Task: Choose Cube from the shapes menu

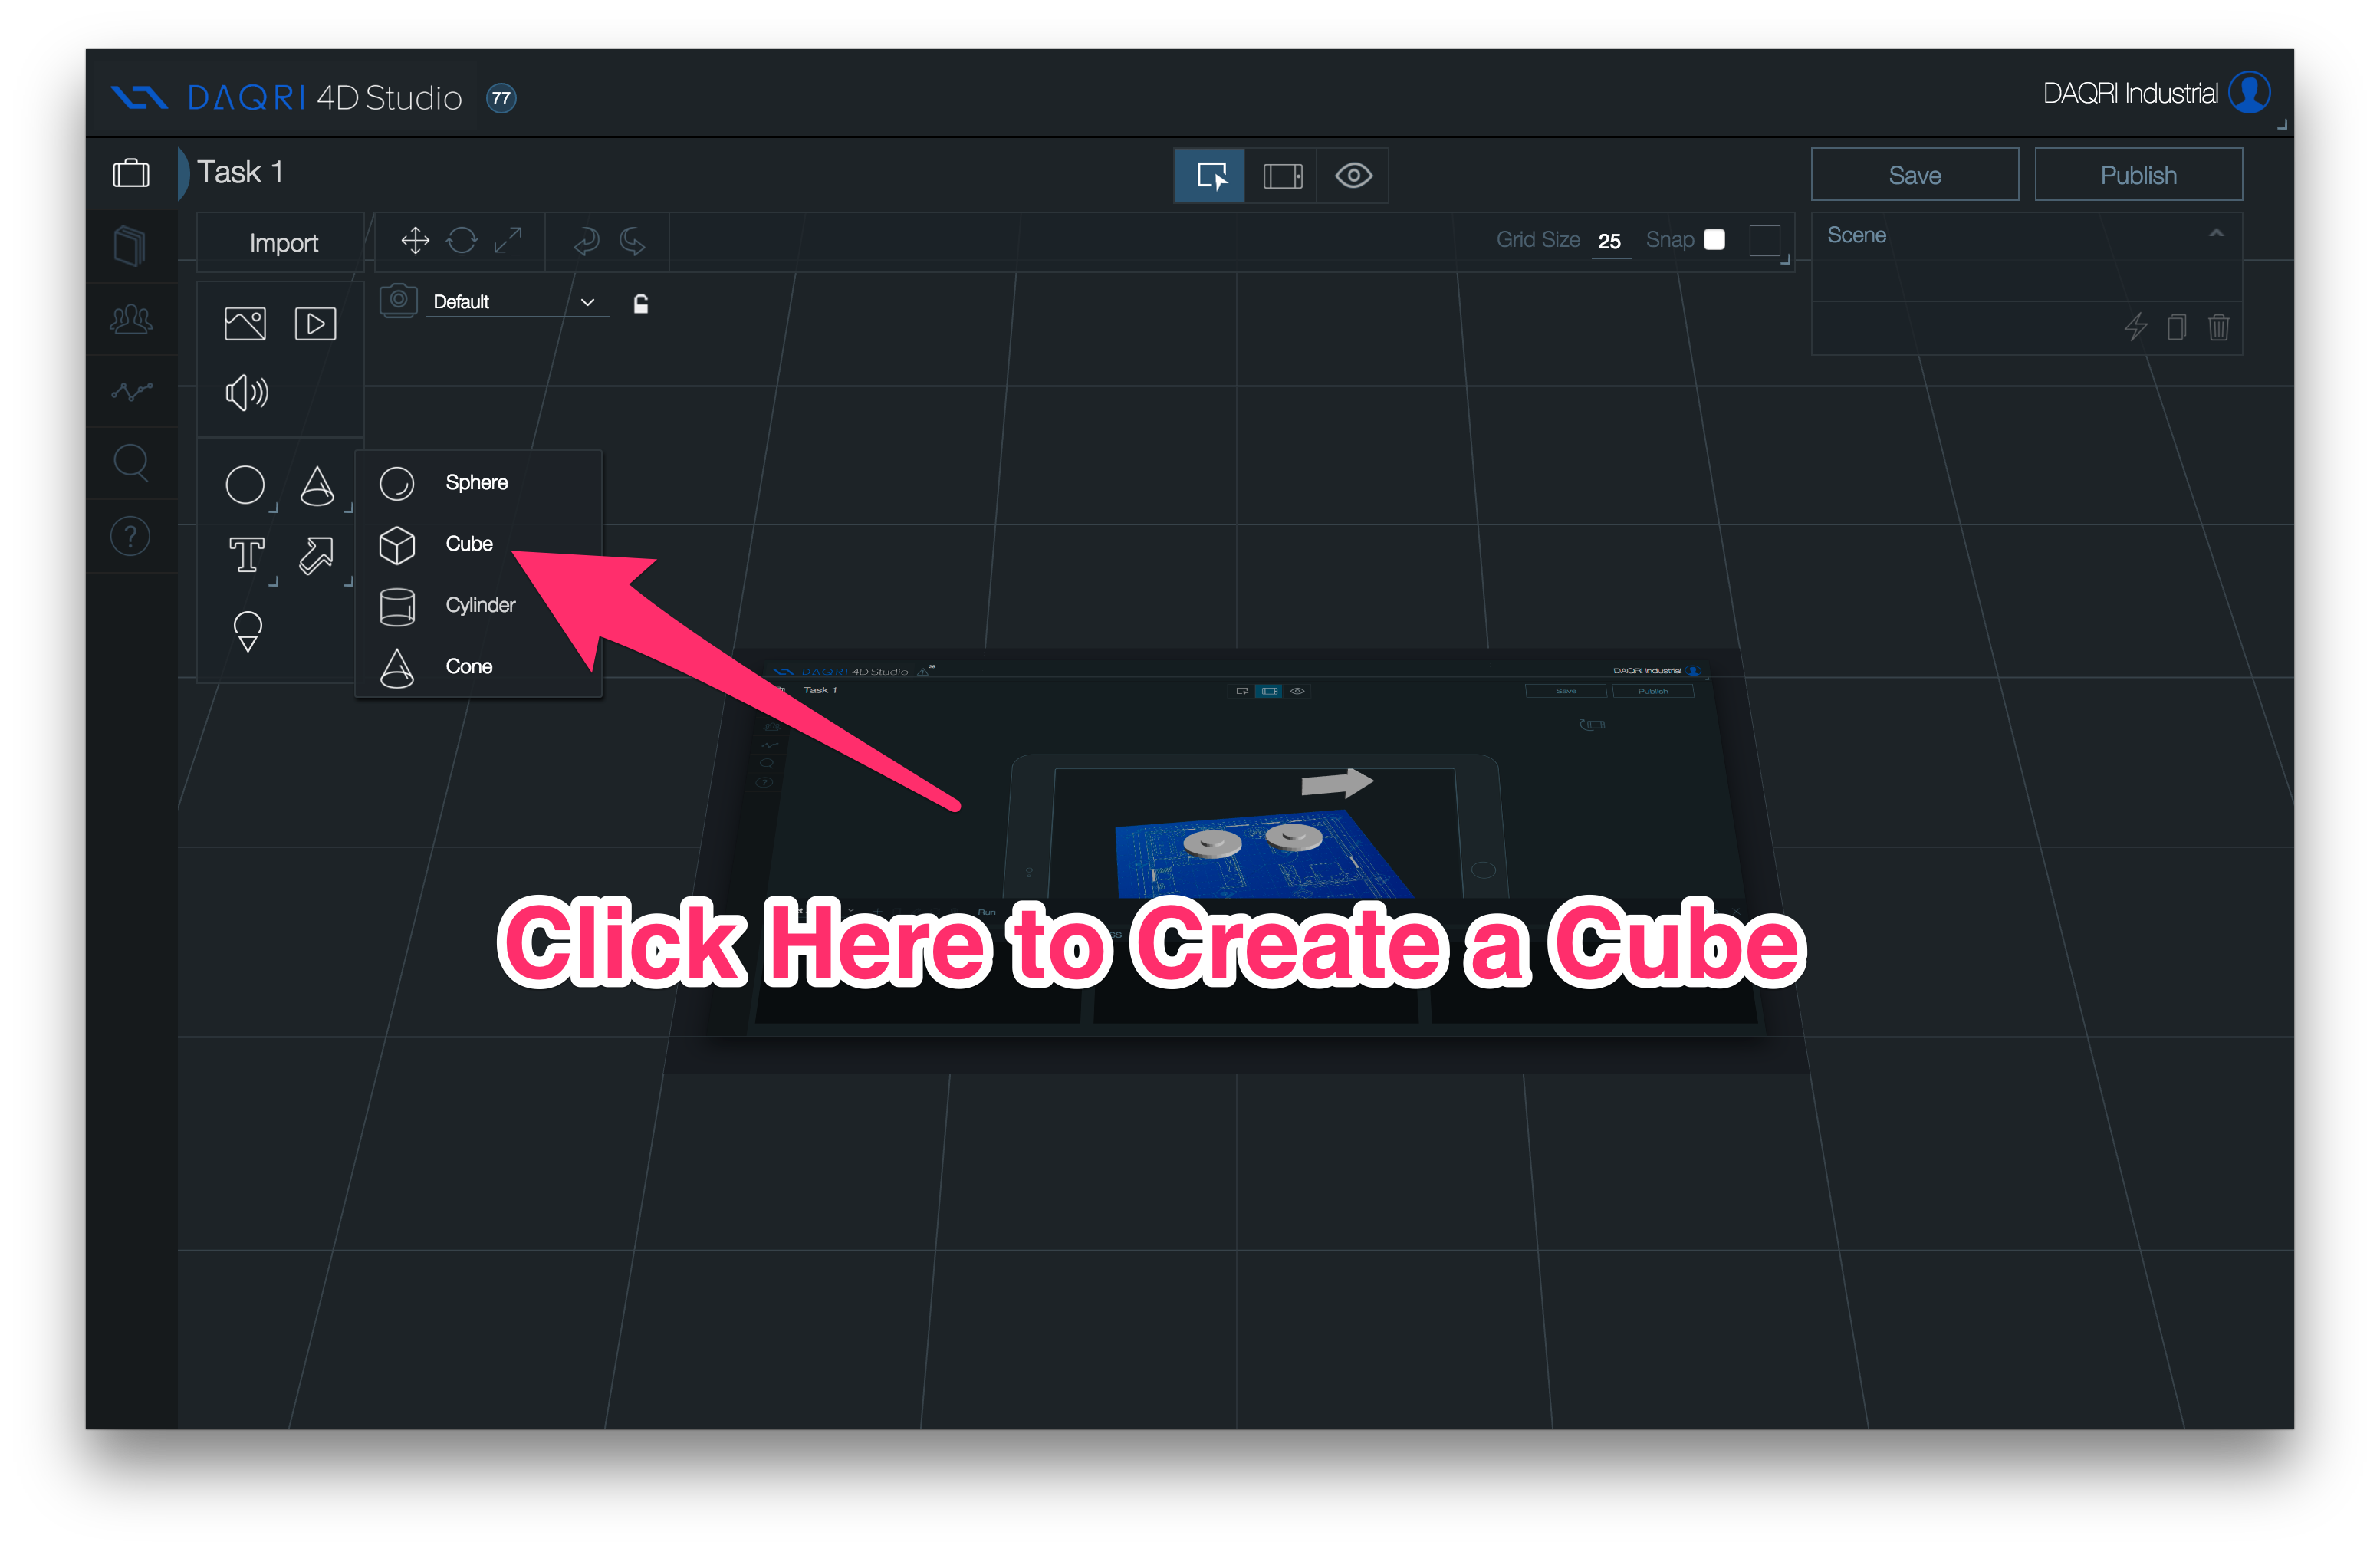Action: pos(479,544)
